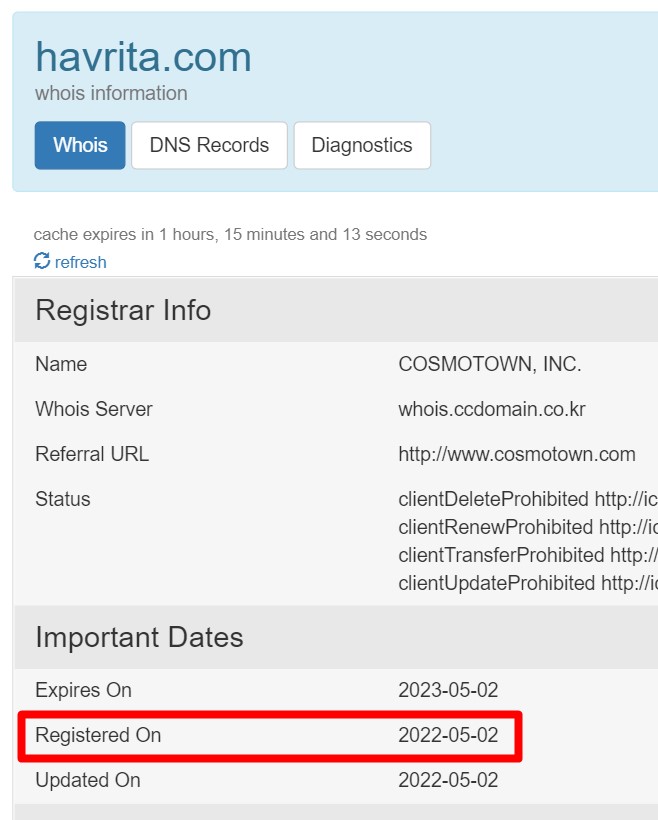Viewport: 658px width, 820px height.
Task: Click the havrita.com domain heading
Action: pos(143,57)
